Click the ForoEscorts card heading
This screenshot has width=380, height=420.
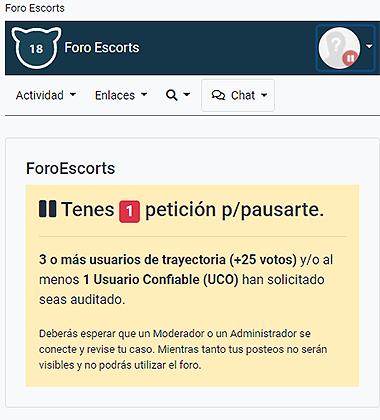coord(70,168)
